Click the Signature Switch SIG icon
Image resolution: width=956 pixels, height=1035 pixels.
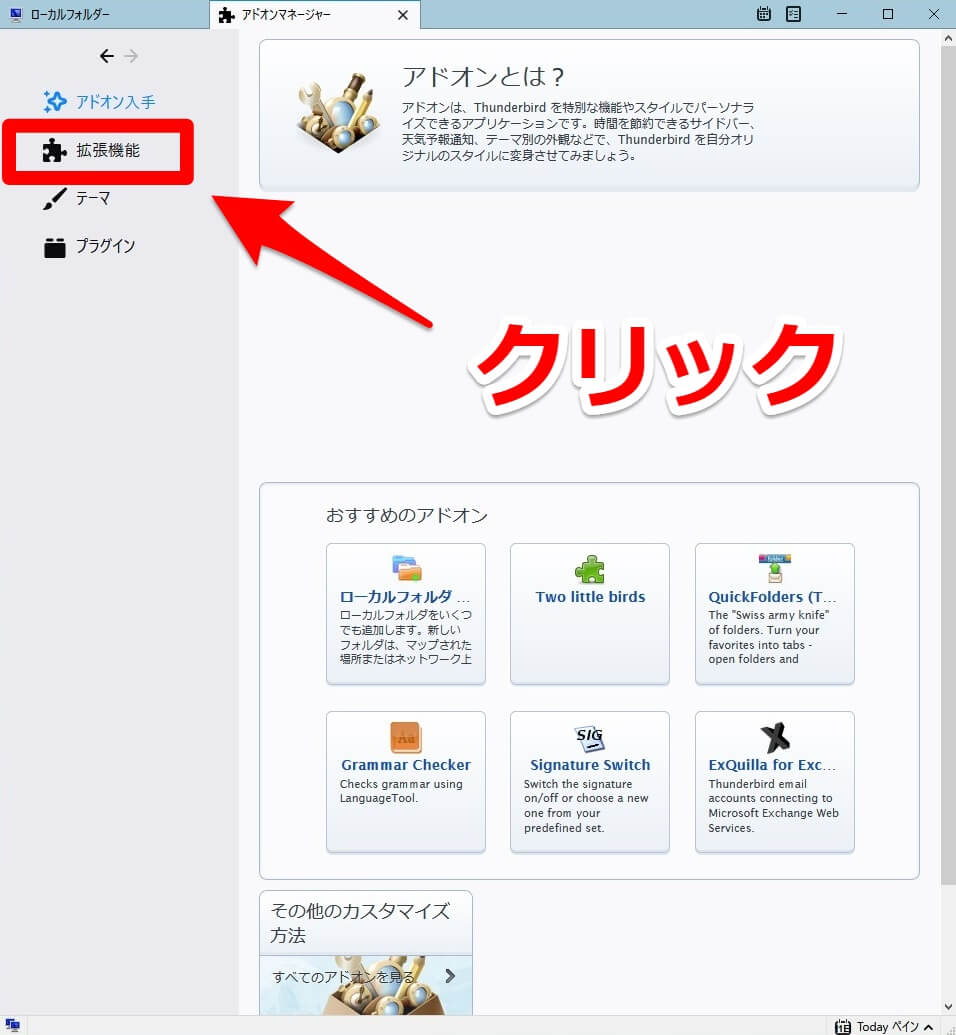point(590,738)
